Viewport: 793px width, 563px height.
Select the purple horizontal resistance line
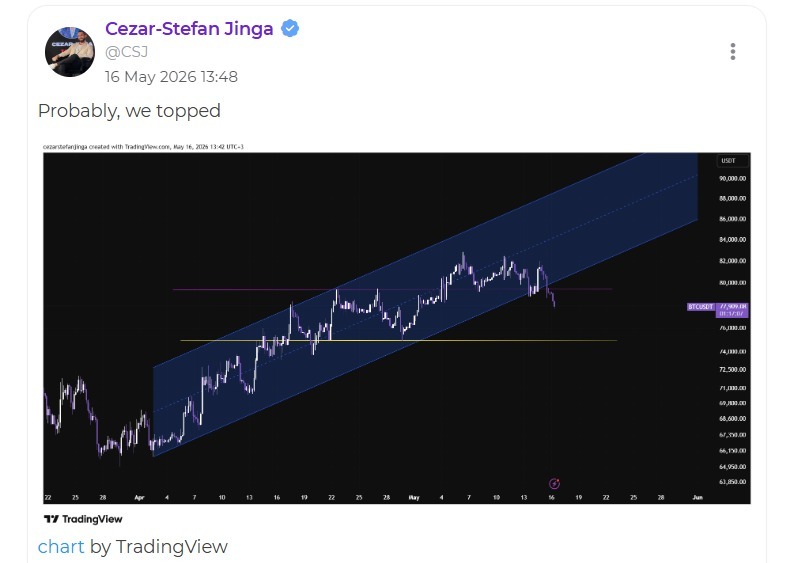[x=392, y=289]
